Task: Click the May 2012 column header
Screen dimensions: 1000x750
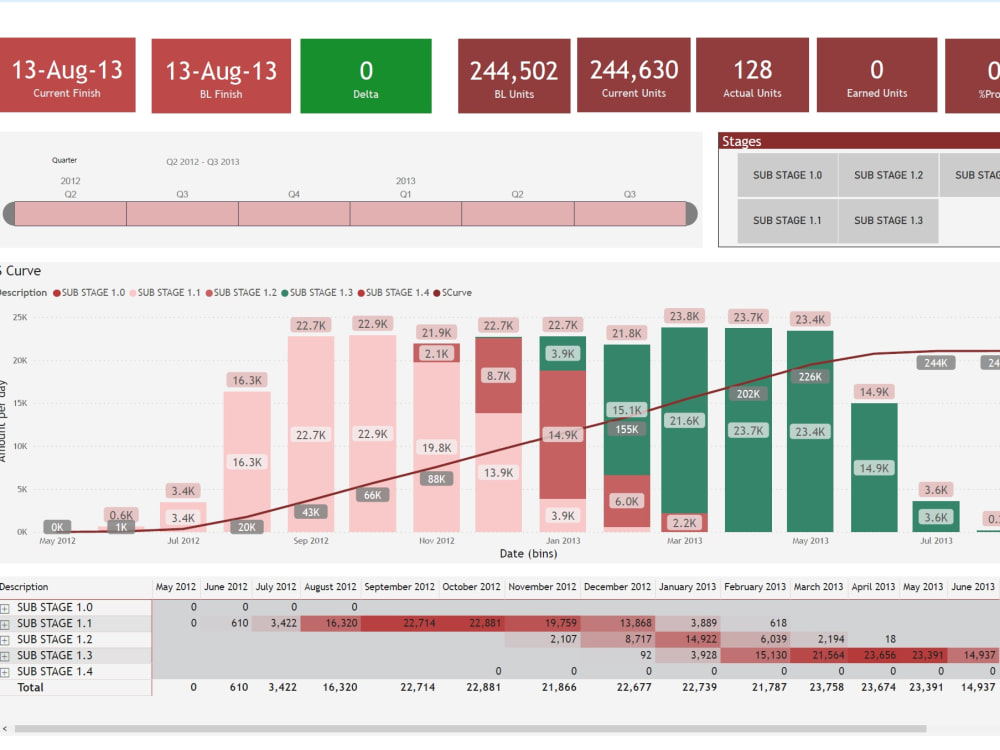Action: click(175, 587)
